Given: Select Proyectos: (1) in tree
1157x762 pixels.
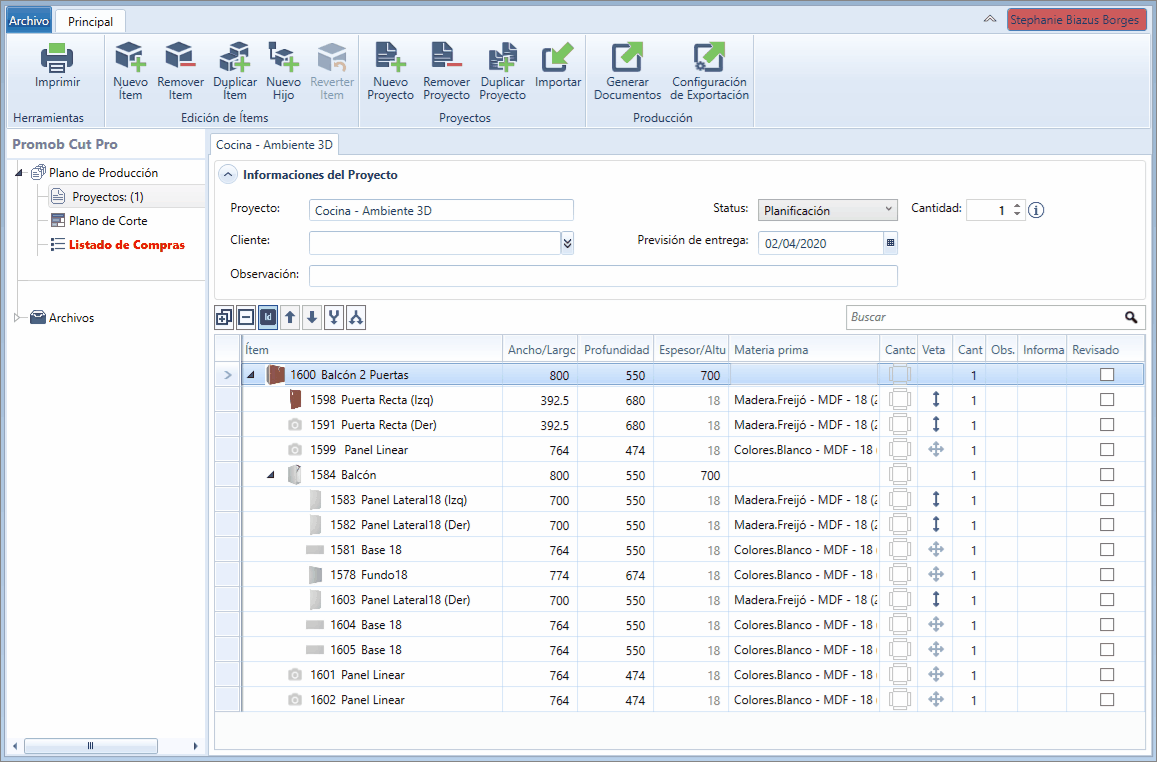Looking at the screenshot, I should click(108, 197).
